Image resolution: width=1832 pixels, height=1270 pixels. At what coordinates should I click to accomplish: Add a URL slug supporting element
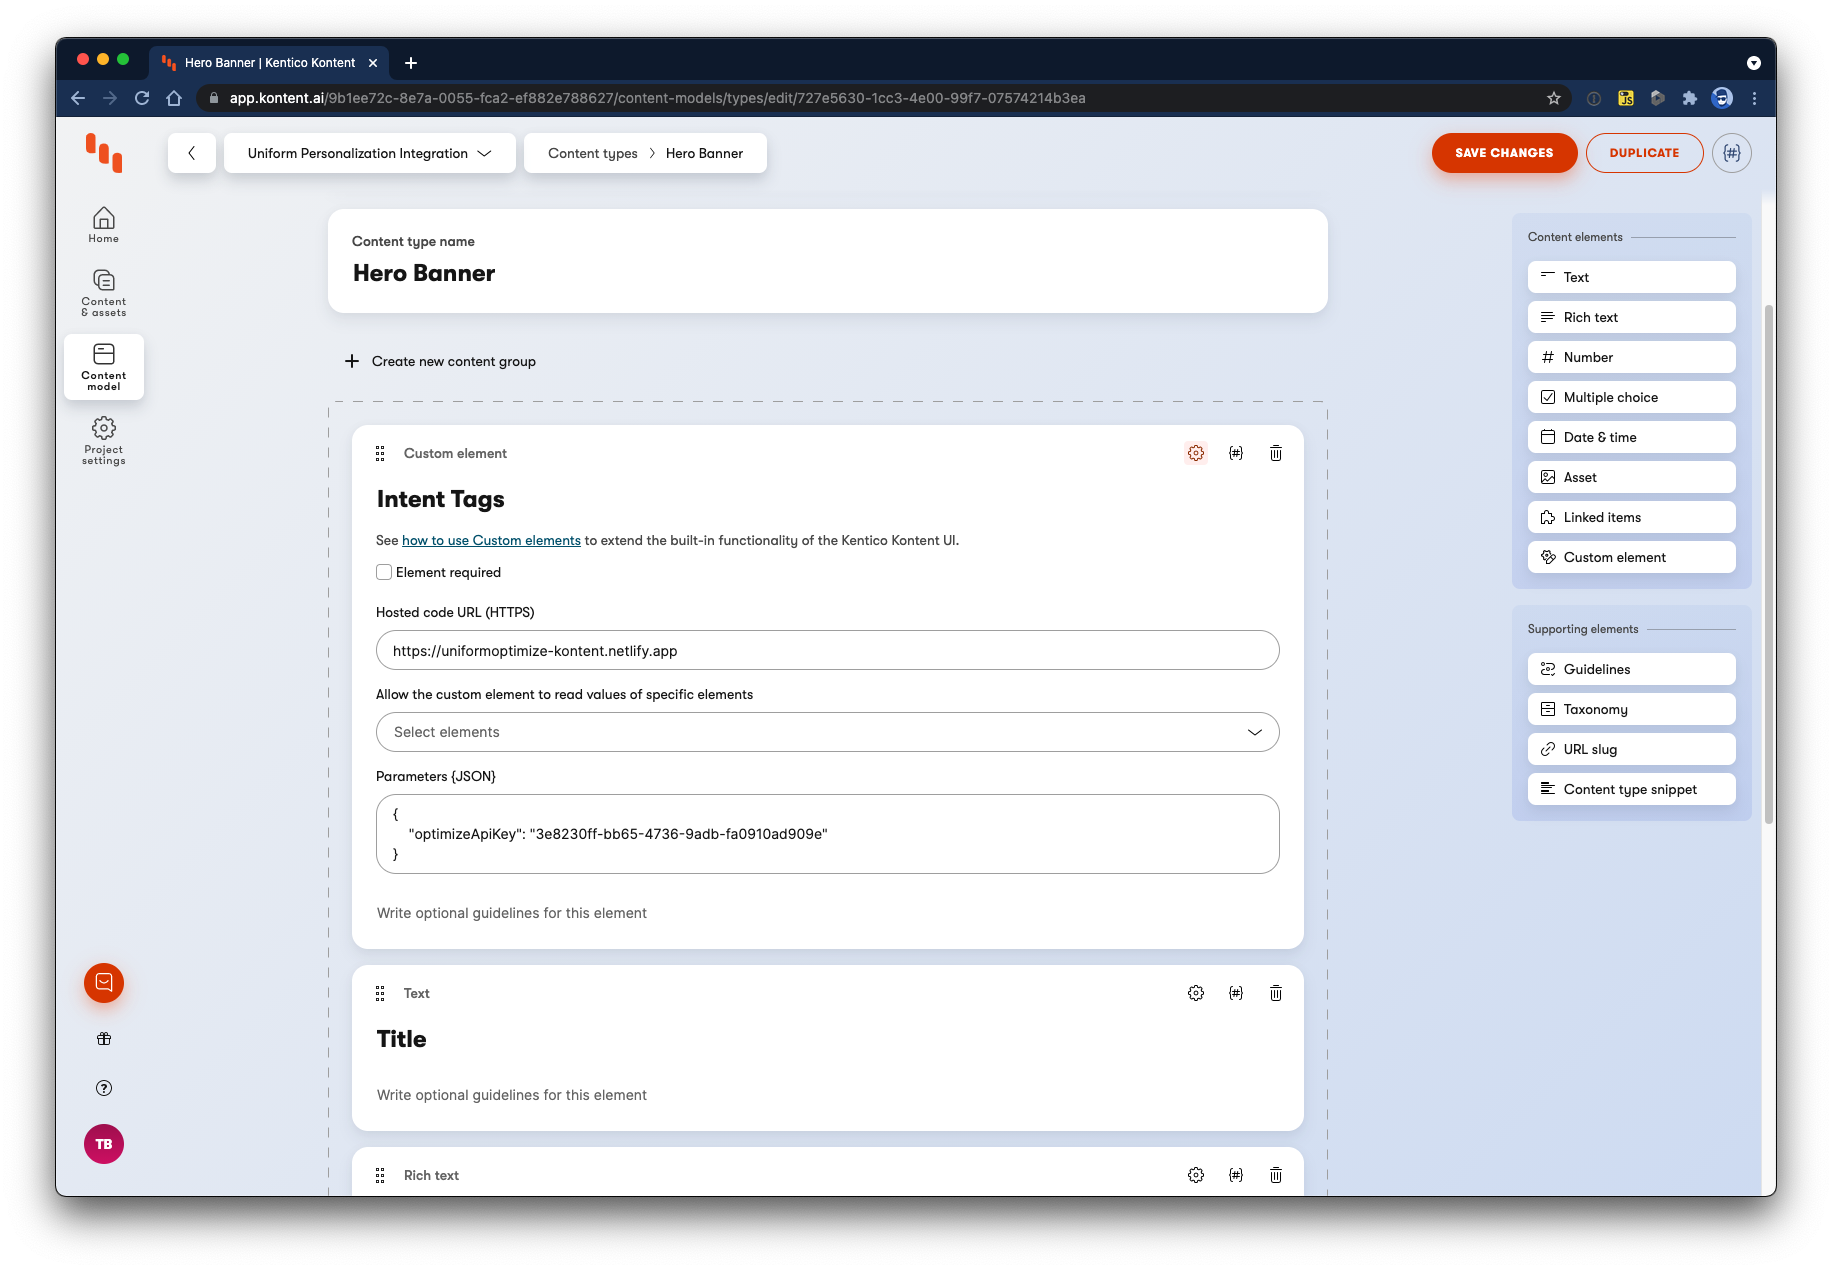pos(1632,749)
